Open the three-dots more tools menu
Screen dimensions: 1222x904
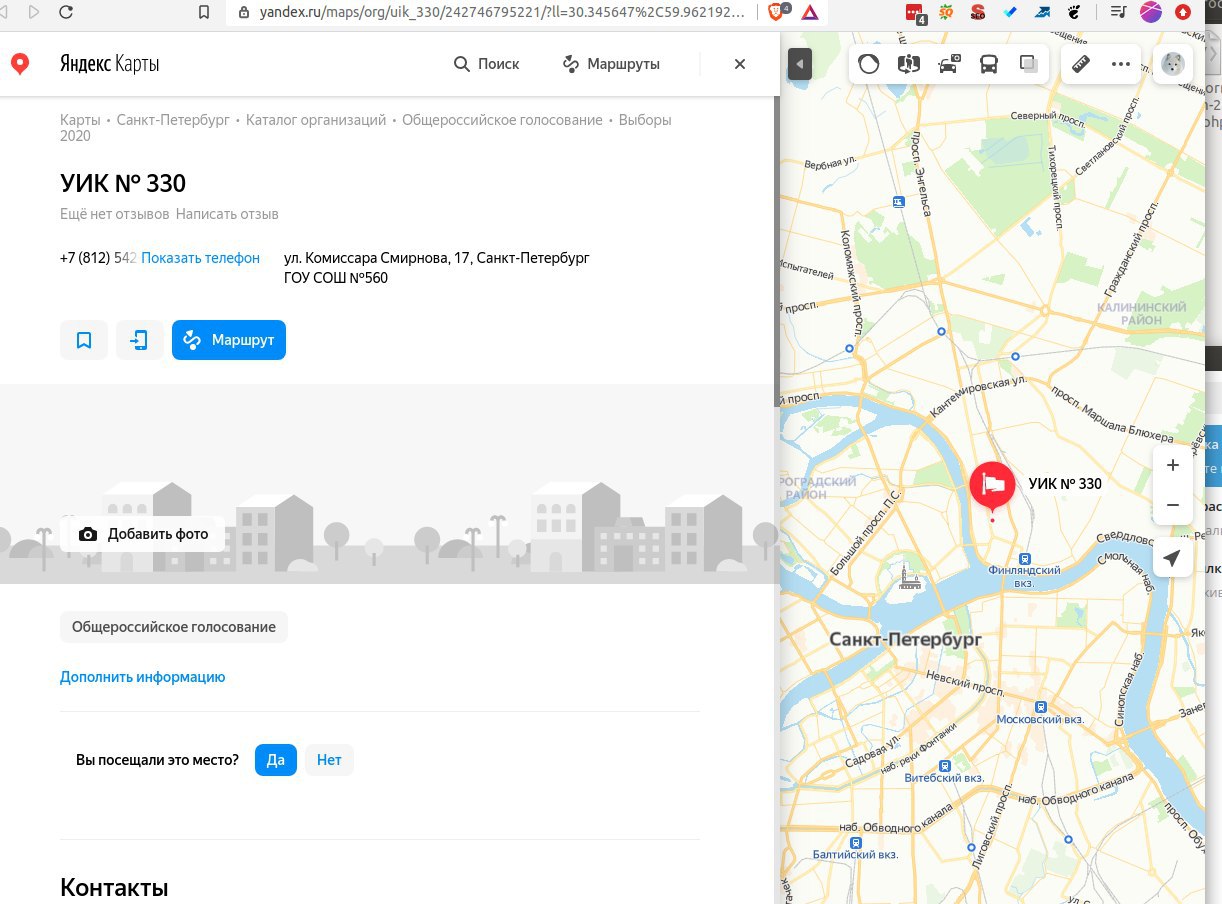tap(1120, 64)
